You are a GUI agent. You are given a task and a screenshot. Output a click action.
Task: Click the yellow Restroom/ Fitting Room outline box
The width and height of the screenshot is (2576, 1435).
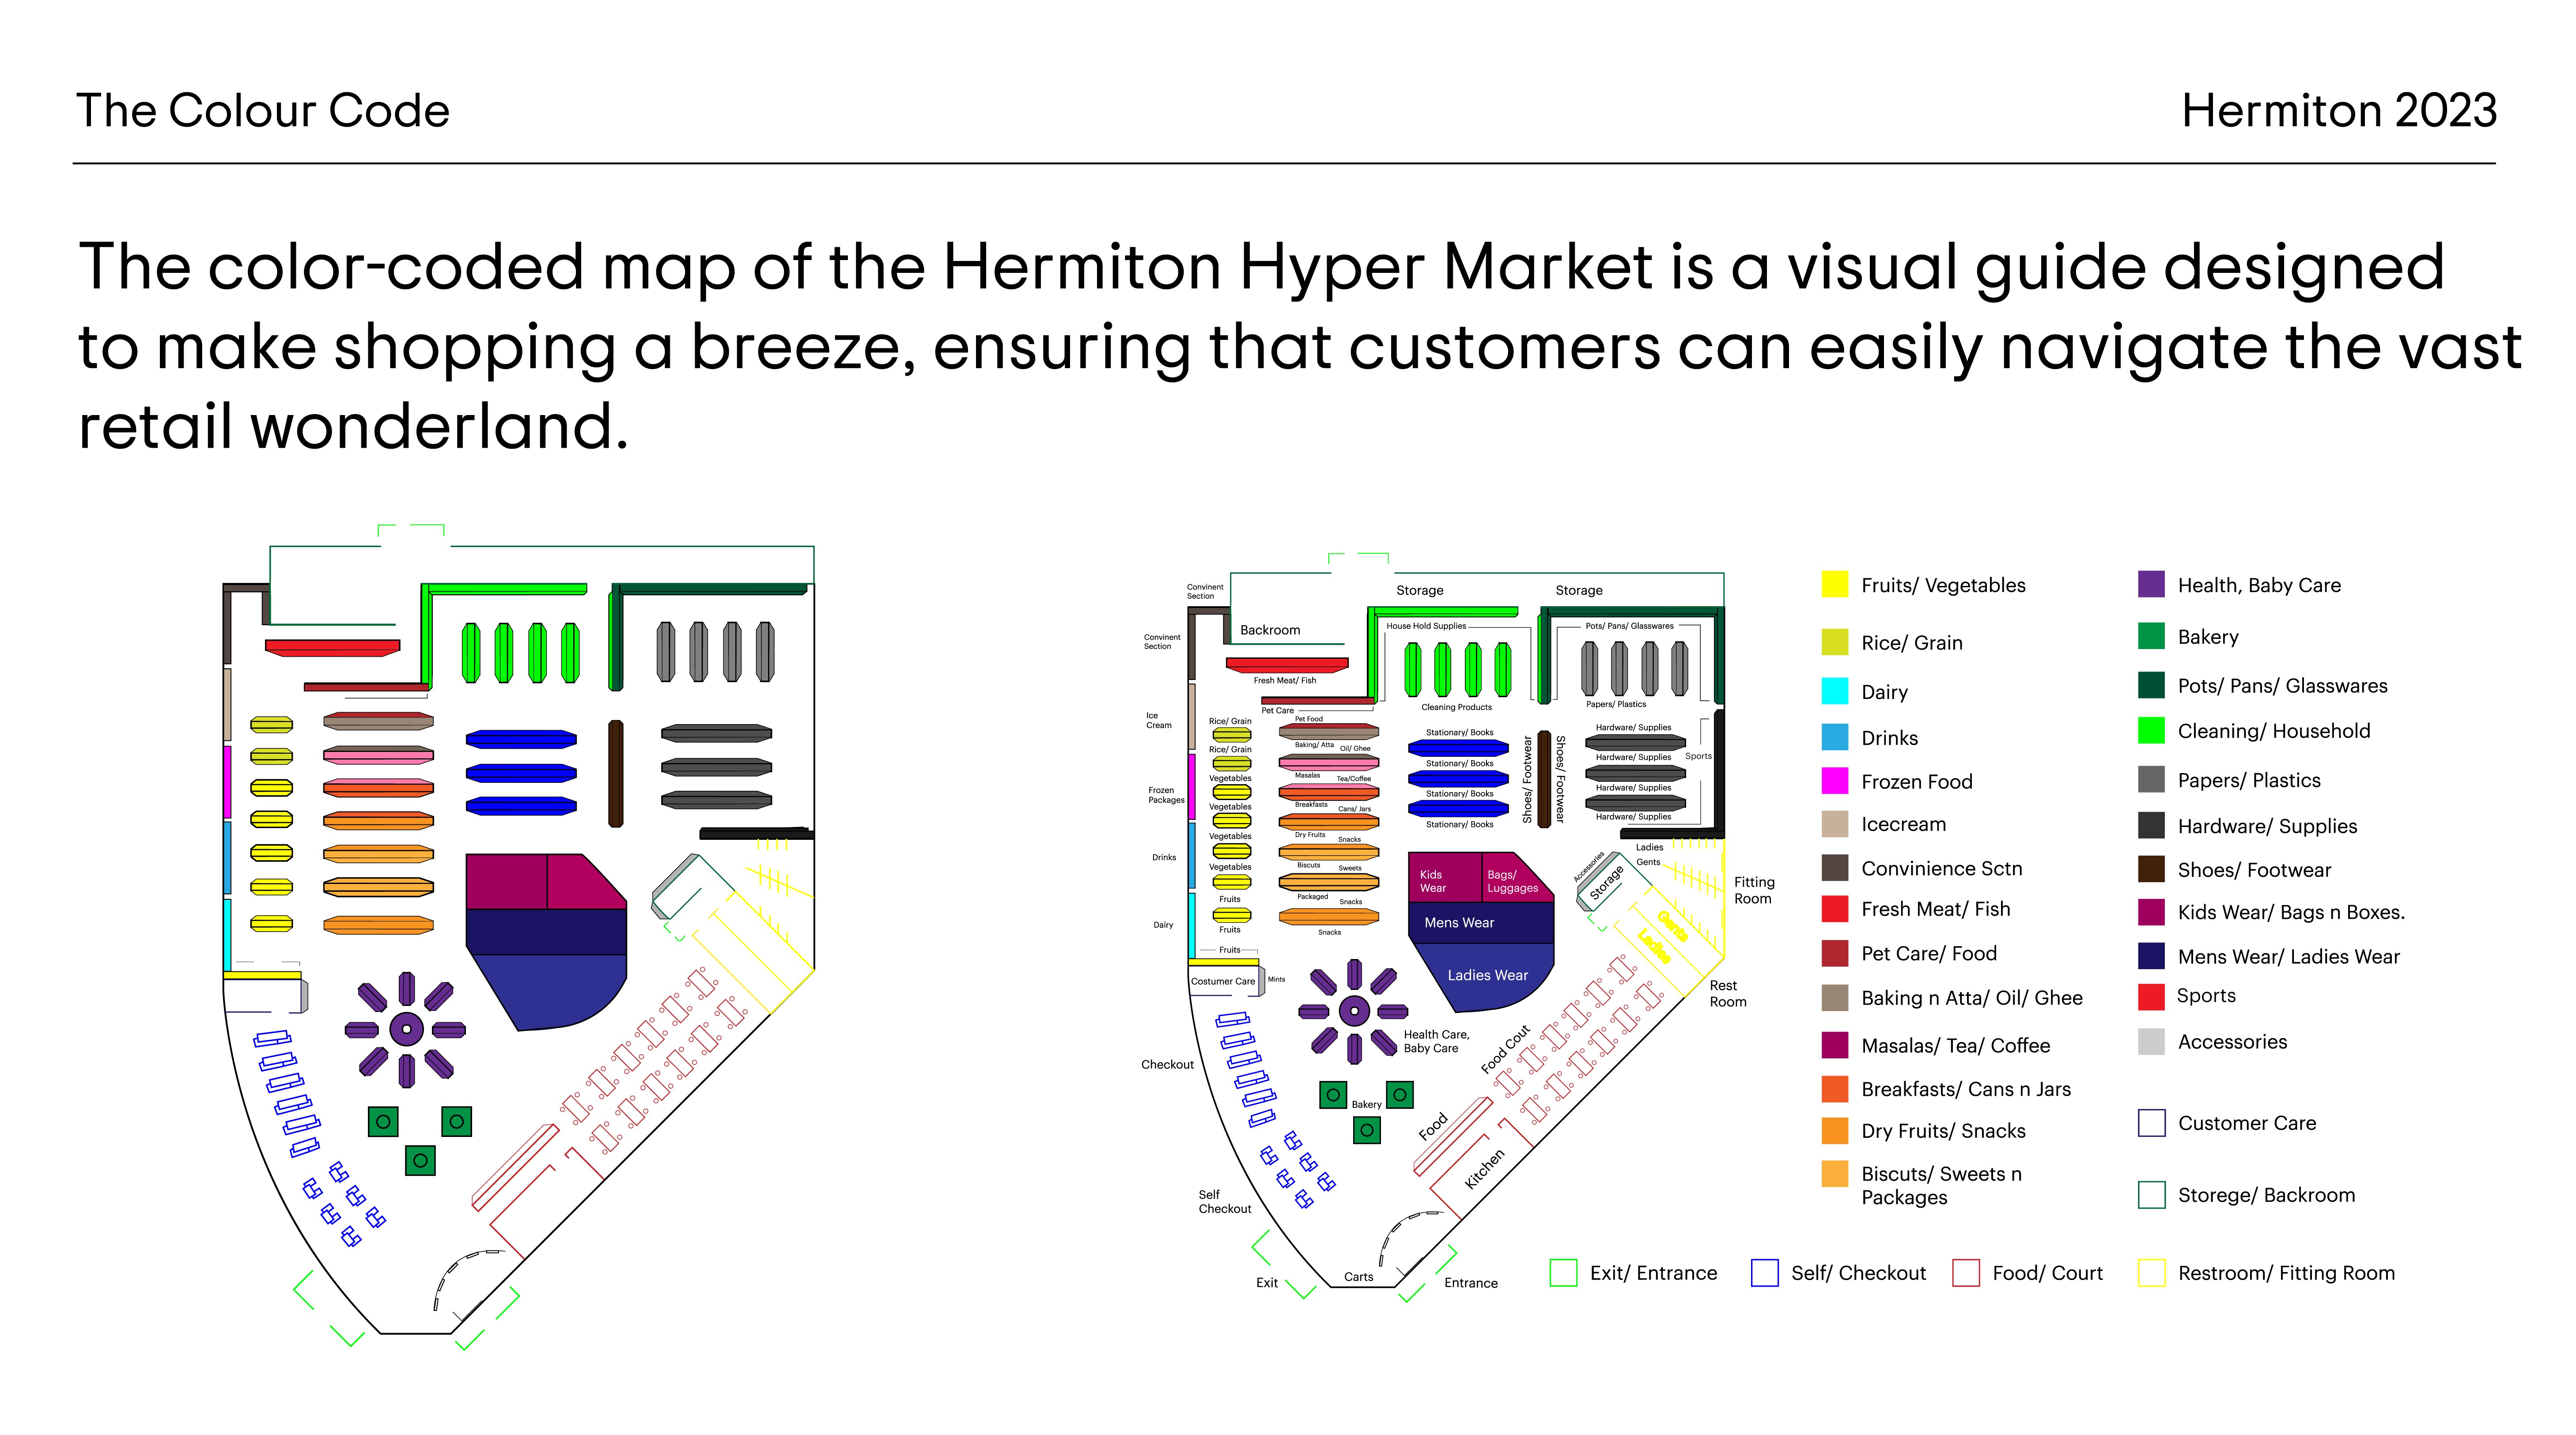tap(2151, 1273)
